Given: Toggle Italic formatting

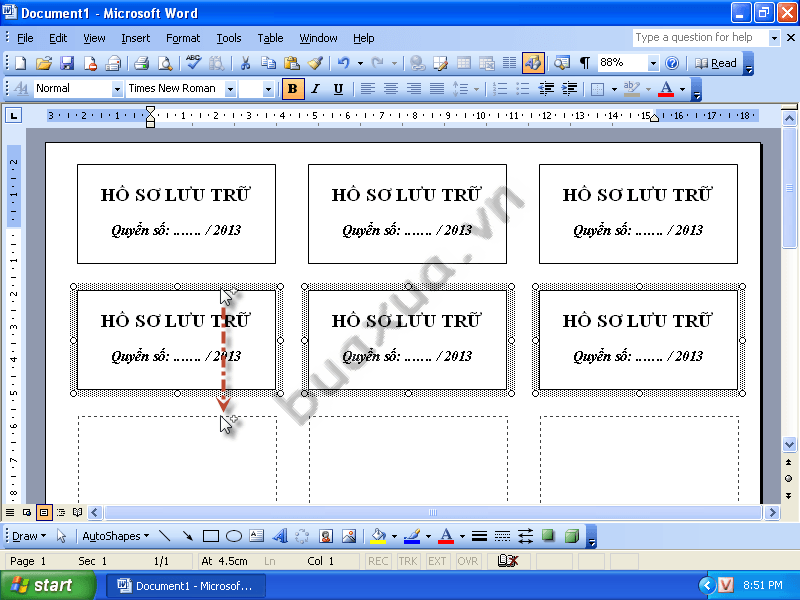Looking at the screenshot, I should pos(315,89).
